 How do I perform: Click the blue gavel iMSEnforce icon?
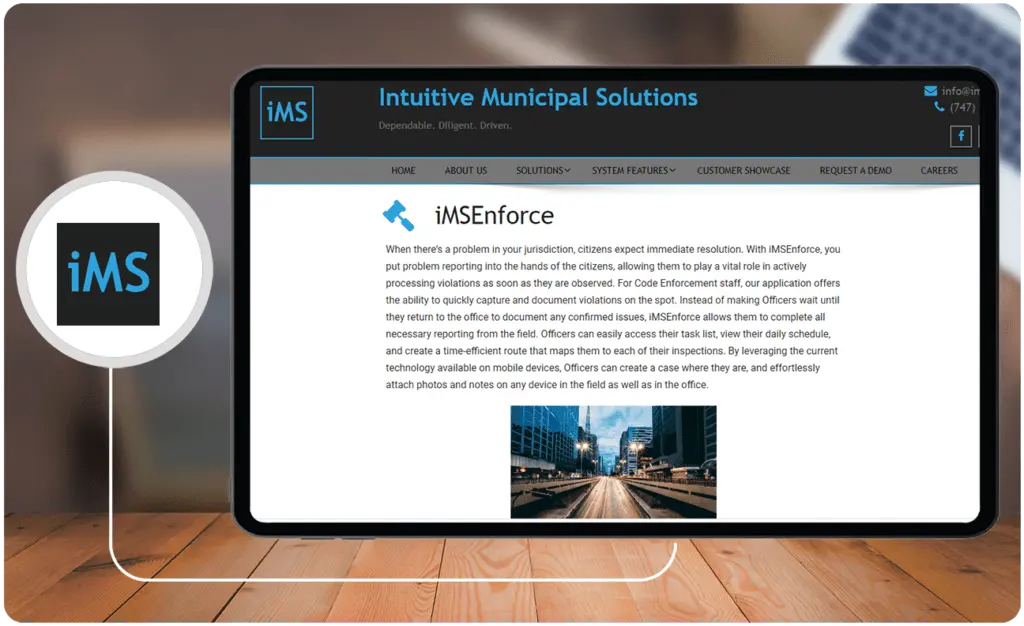(398, 215)
